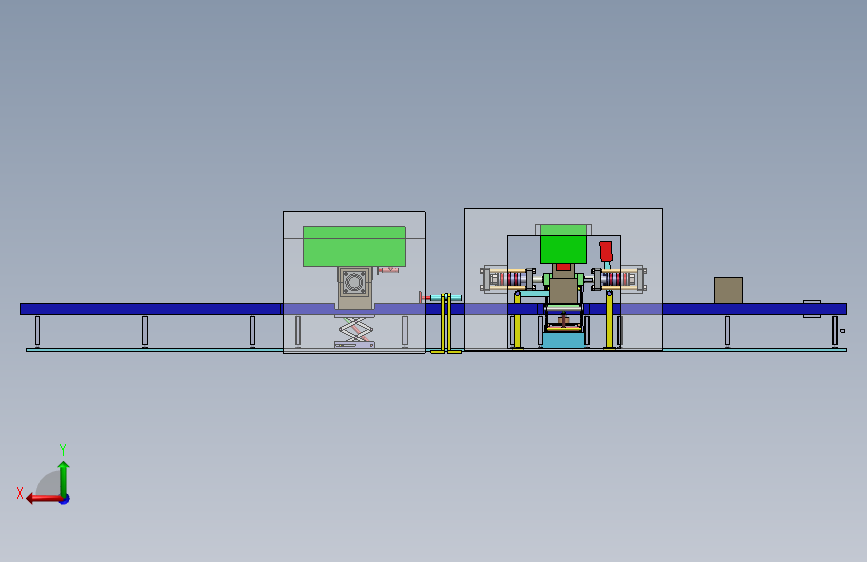Pick the right horizontal spring cylinder of the right machine
The height and width of the screenshot is (562, 867).
pyautogui.click(x=619, y=279)
